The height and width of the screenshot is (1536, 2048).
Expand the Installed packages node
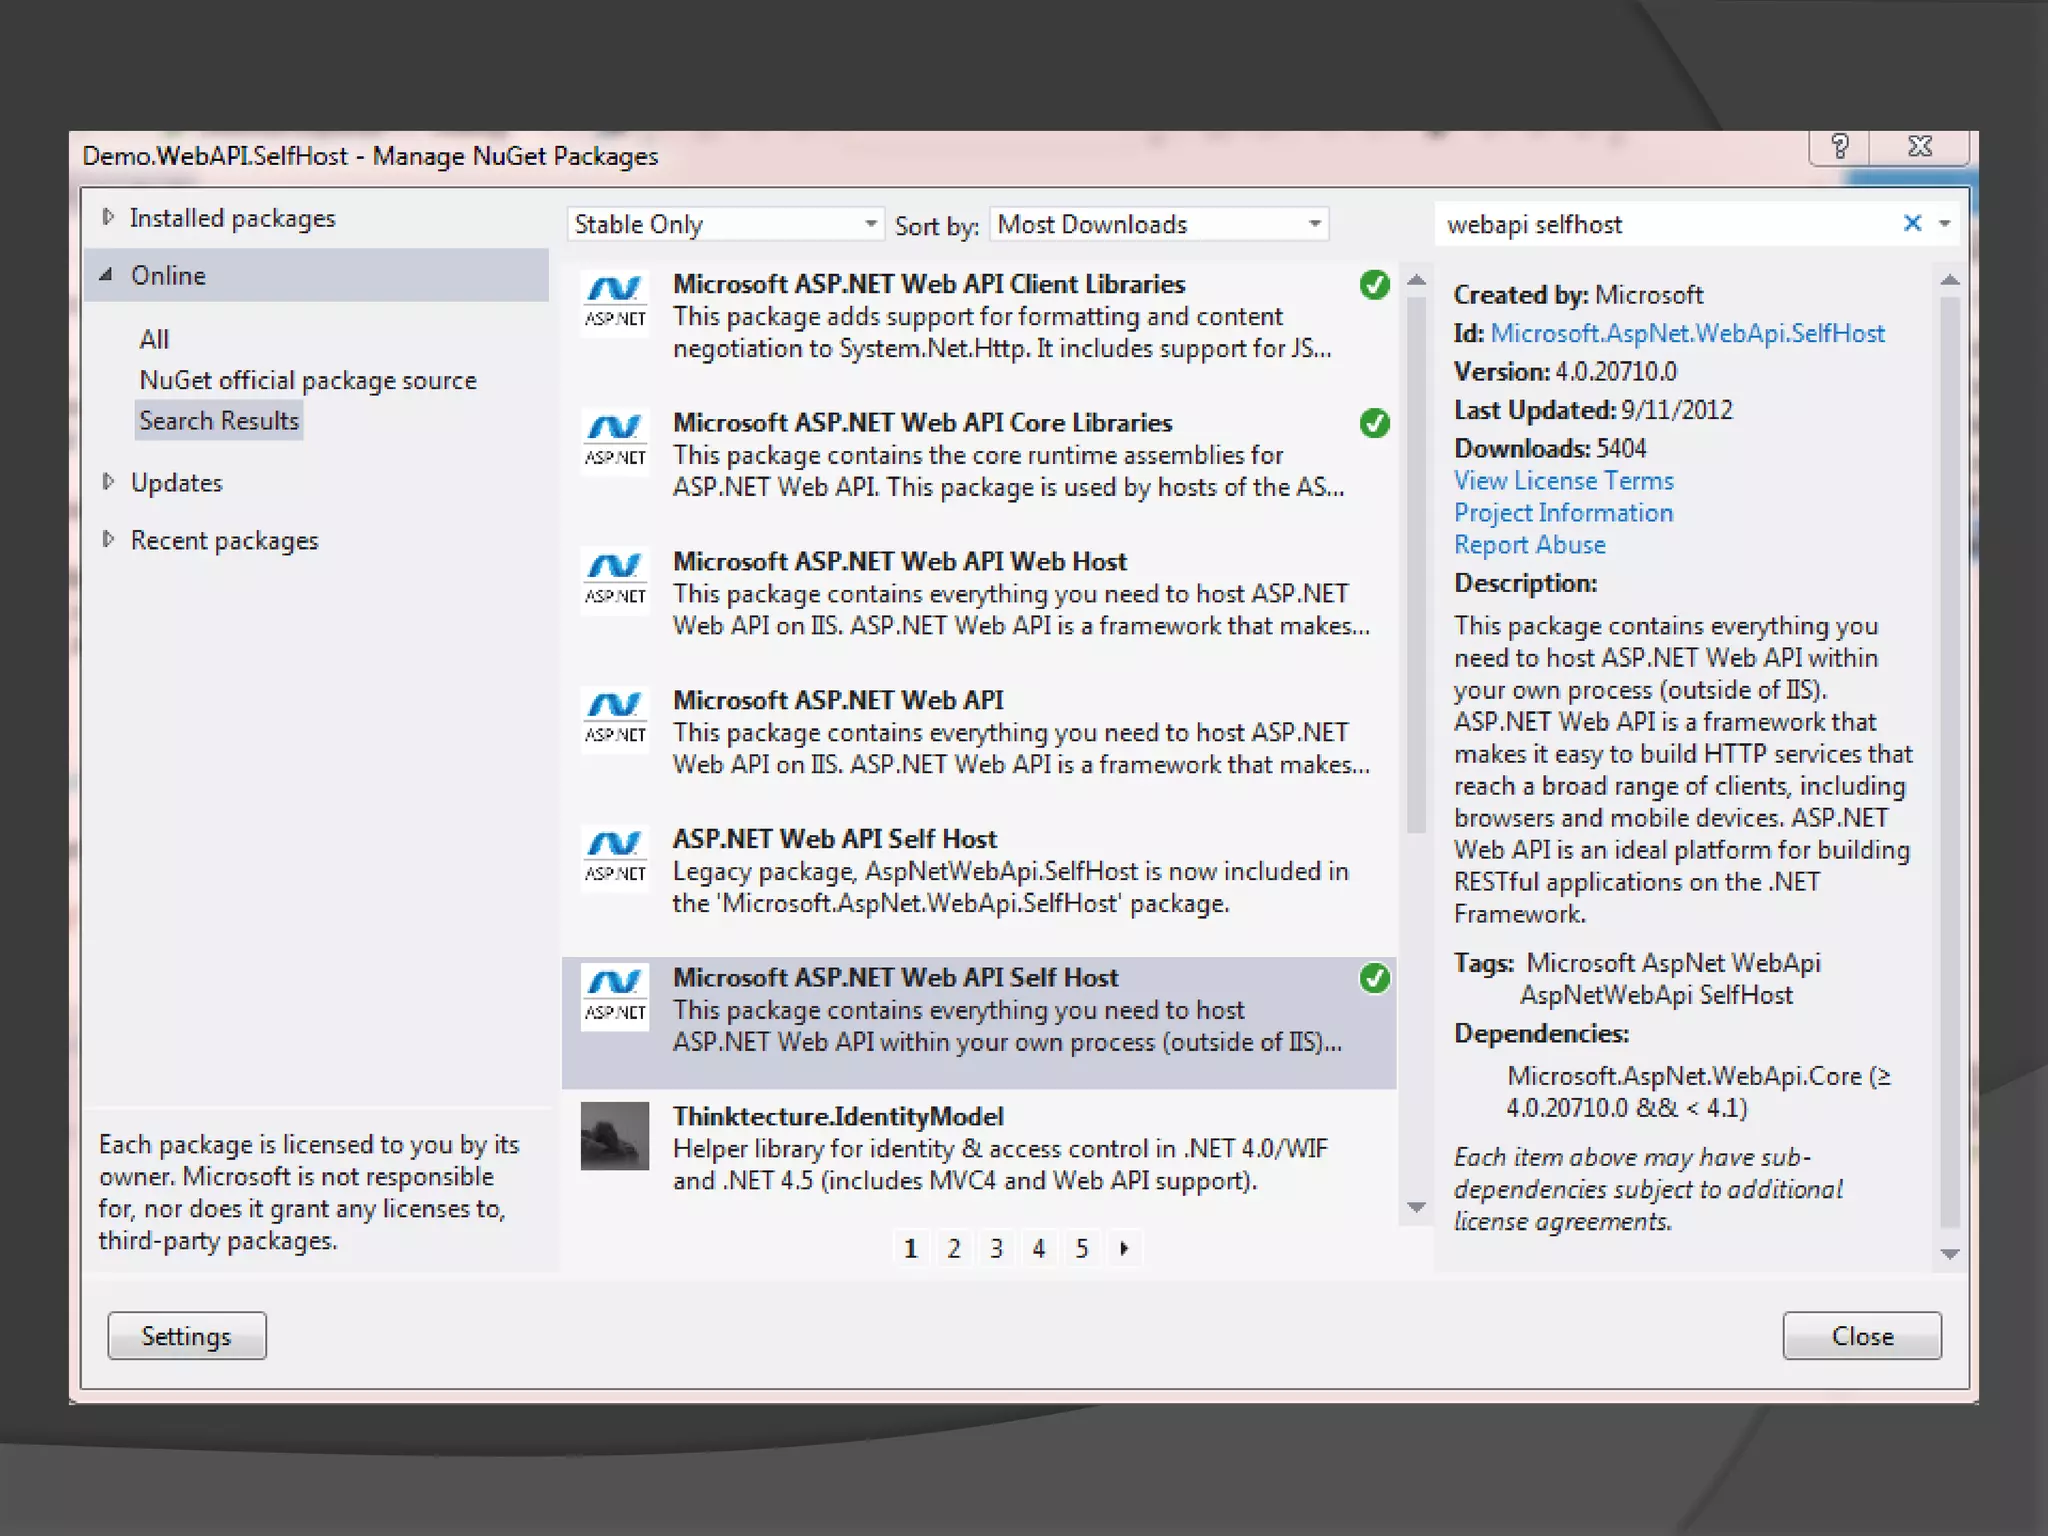click(x=108, y=217)
